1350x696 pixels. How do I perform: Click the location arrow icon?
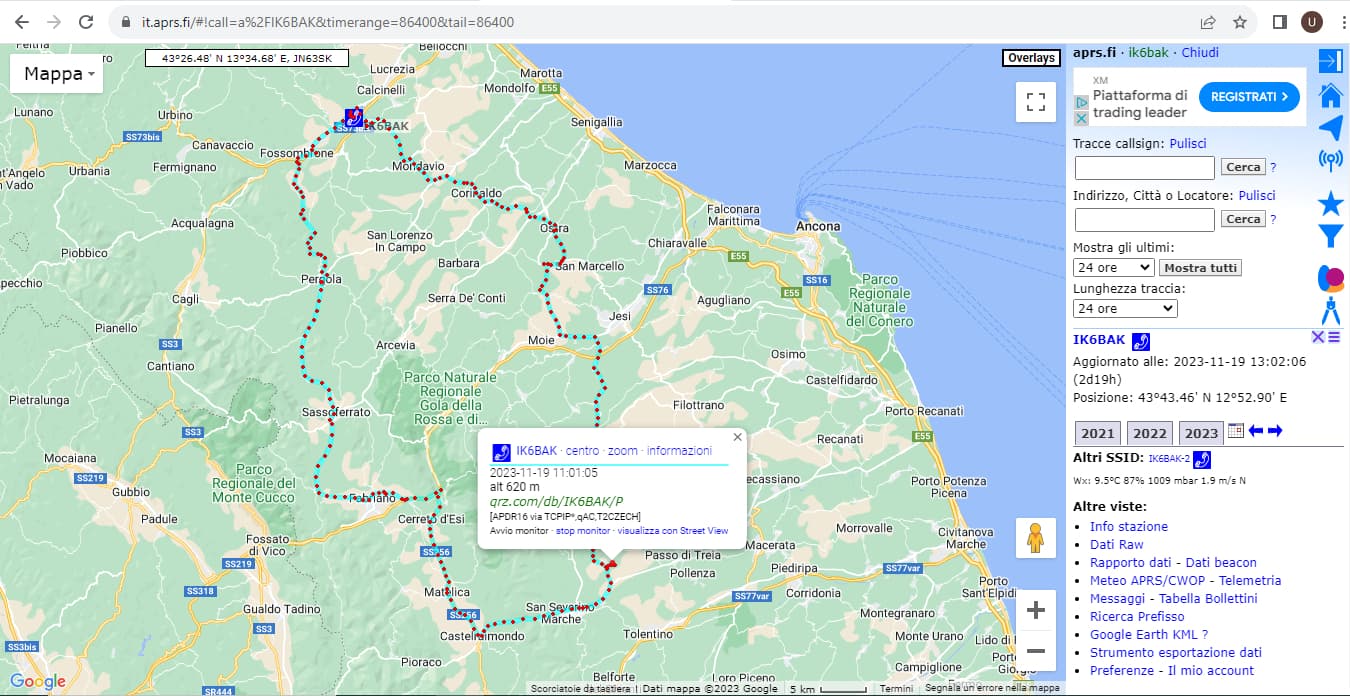[x=1330, y=128]
